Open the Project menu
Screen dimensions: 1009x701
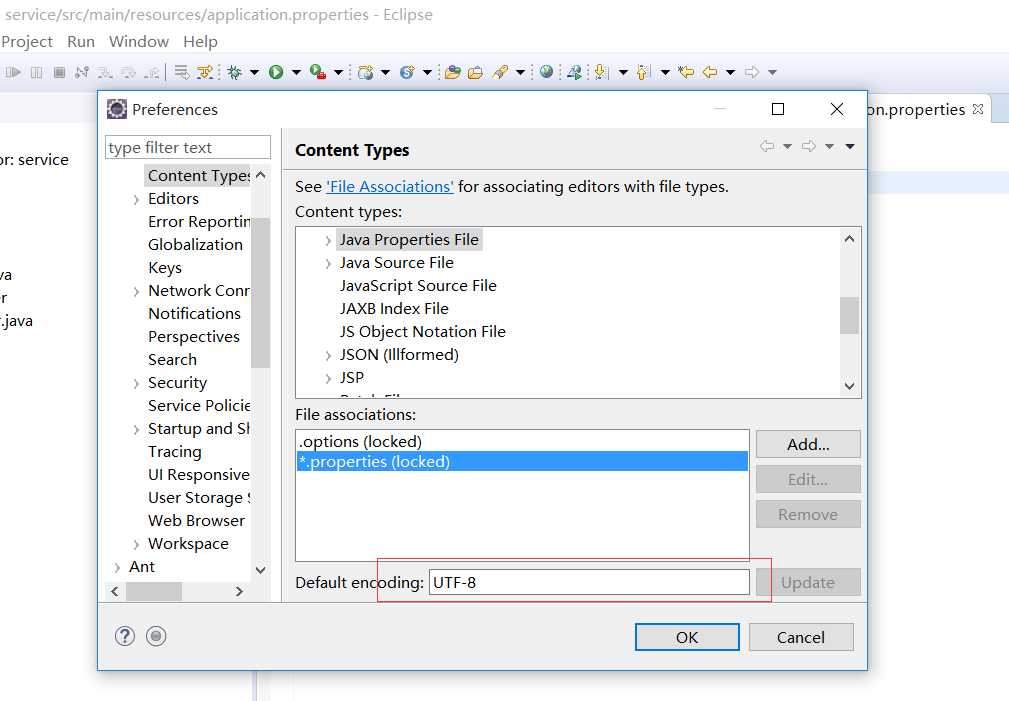(26, 42)
